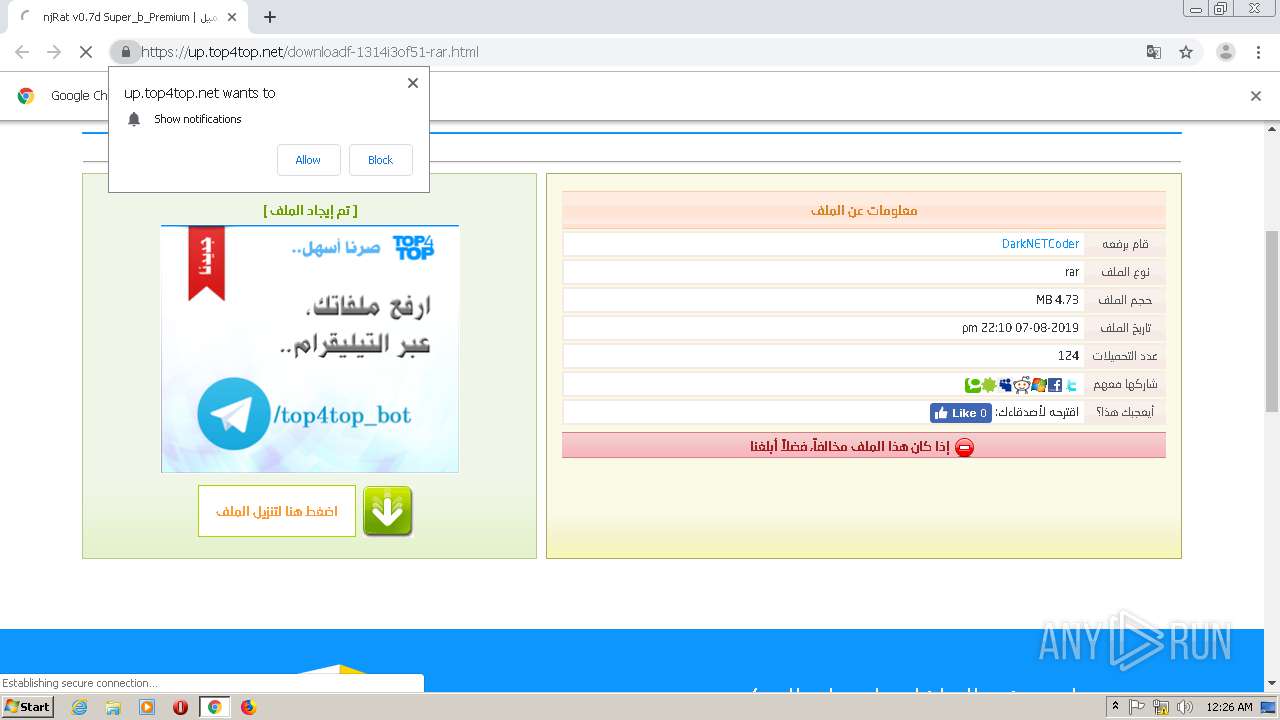Launch Firefox from the taskbar
The height and width of the screenshot is (720, 1280).
point(248,707)
